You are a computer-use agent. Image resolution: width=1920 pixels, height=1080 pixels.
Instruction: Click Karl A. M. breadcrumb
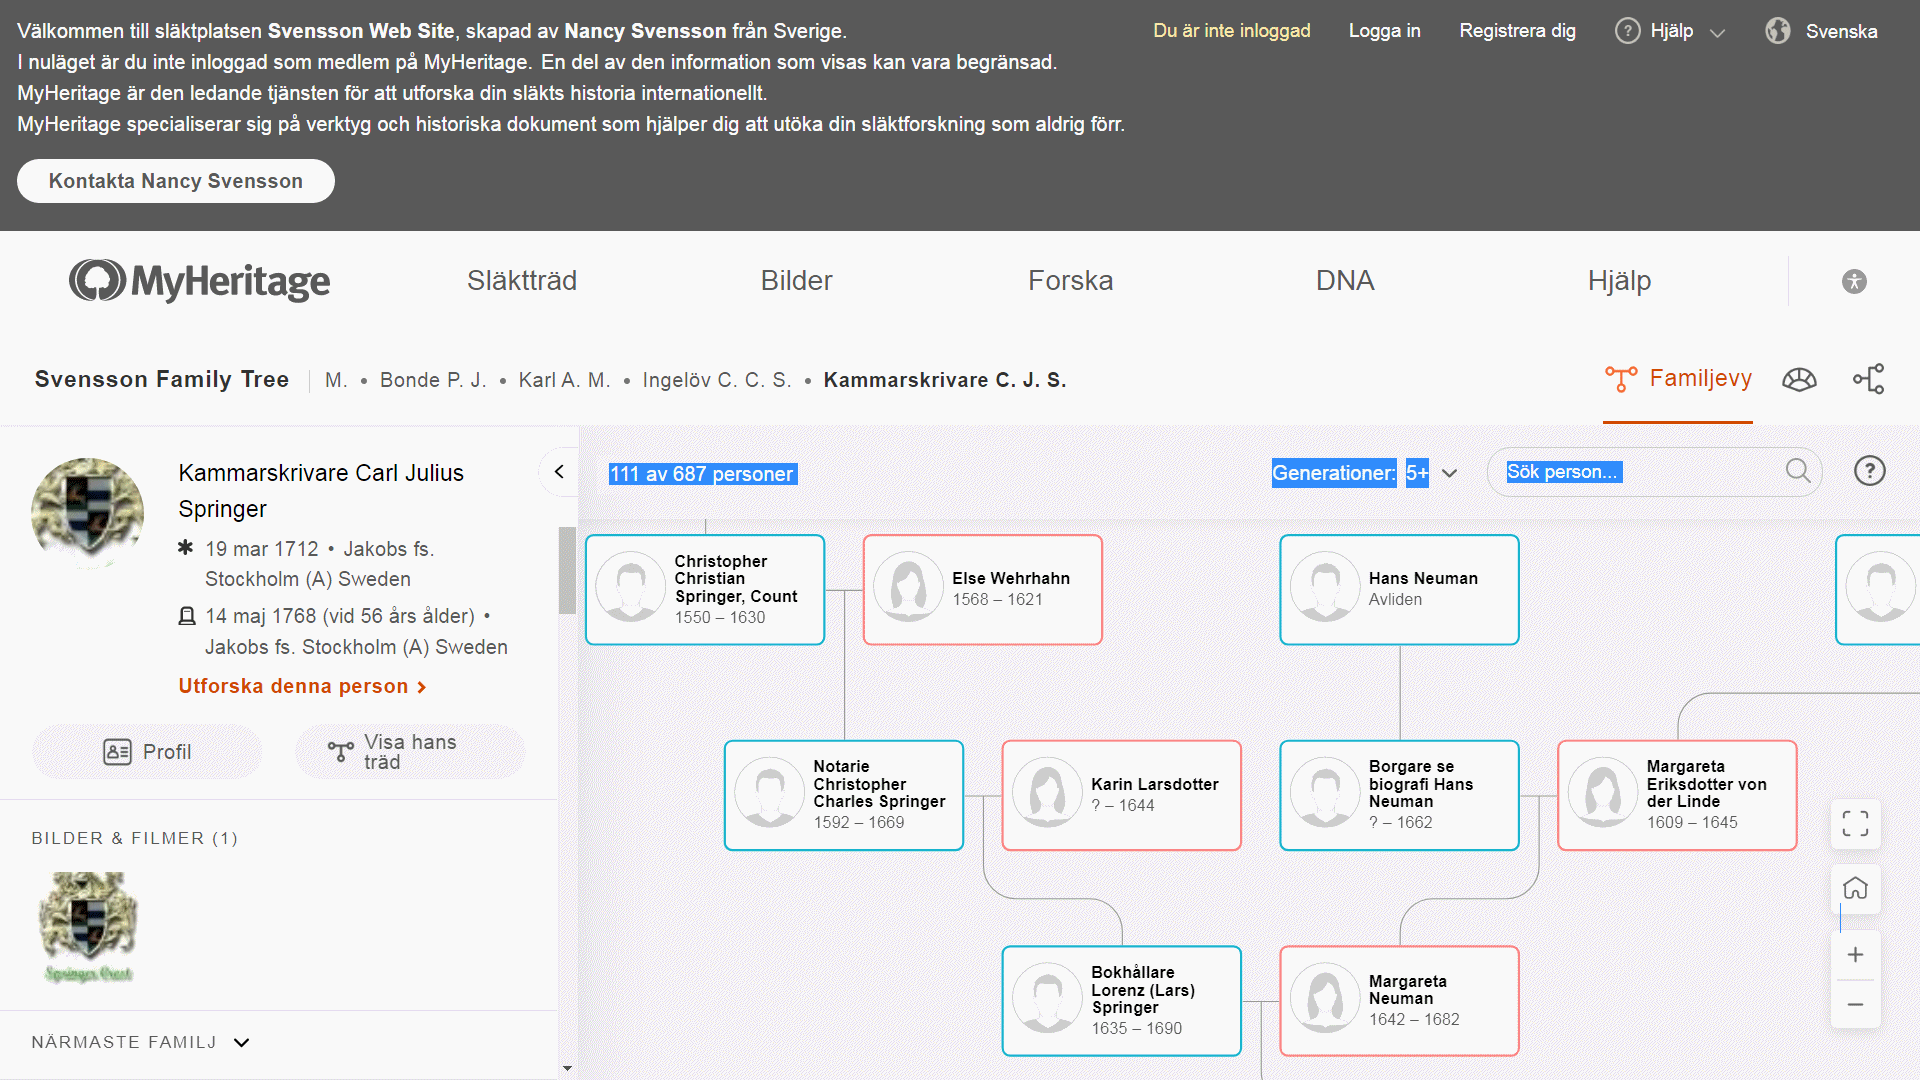click(564, 380)
